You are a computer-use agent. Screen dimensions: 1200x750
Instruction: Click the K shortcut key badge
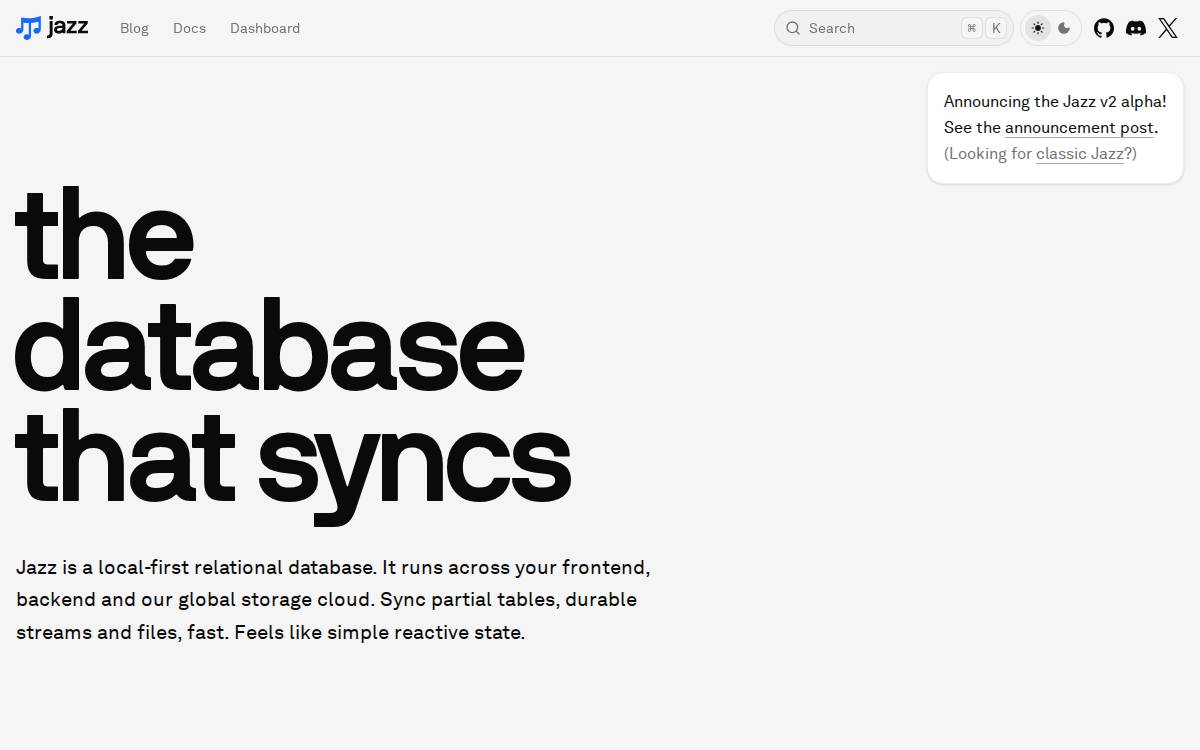pos(996,28)
